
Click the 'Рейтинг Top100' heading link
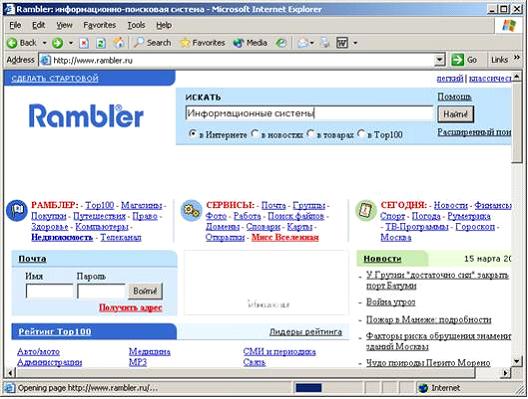pyautogui.click(x=55, y=332)
